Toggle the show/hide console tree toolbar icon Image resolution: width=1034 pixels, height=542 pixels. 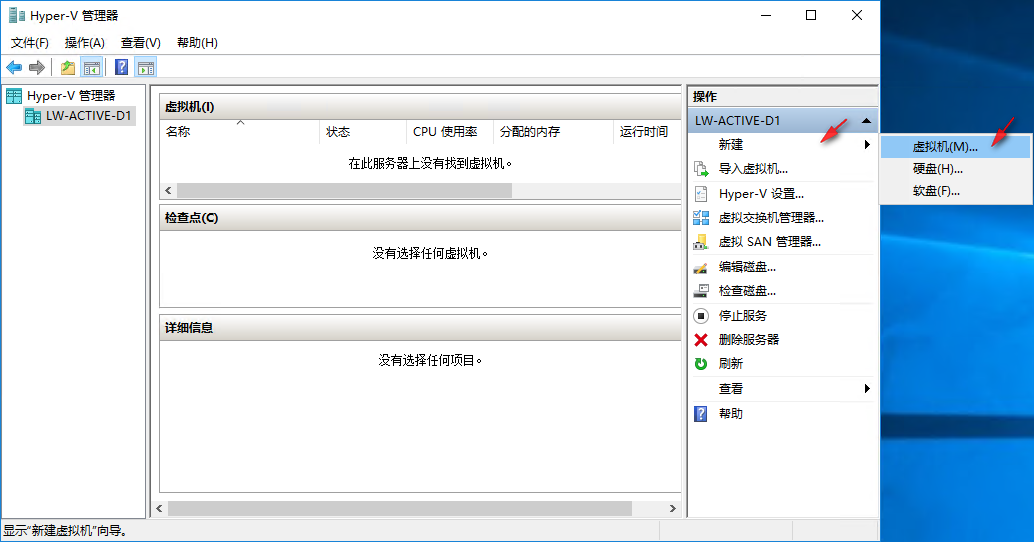(x=92, y=67)
